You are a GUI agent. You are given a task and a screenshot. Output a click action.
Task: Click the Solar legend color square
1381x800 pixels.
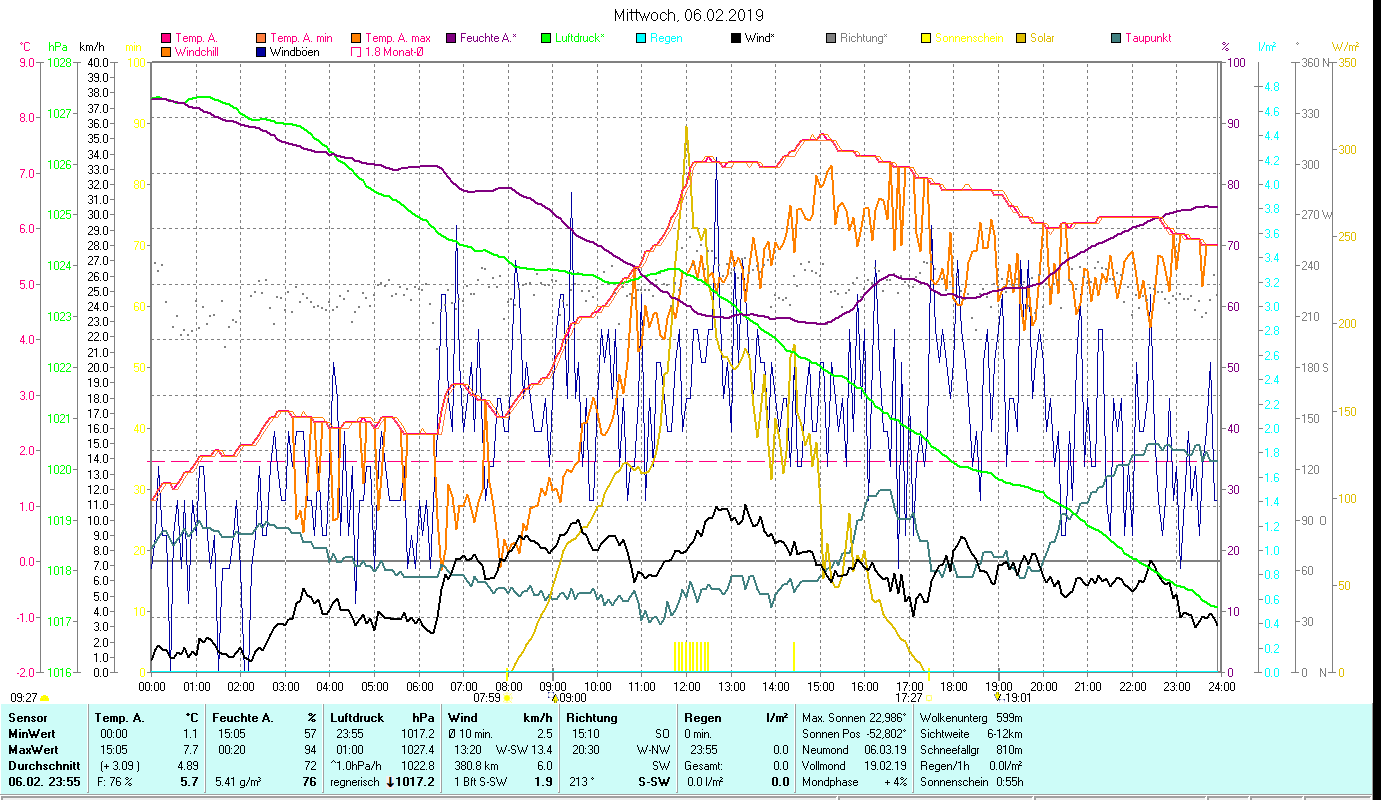point(1020,39)
